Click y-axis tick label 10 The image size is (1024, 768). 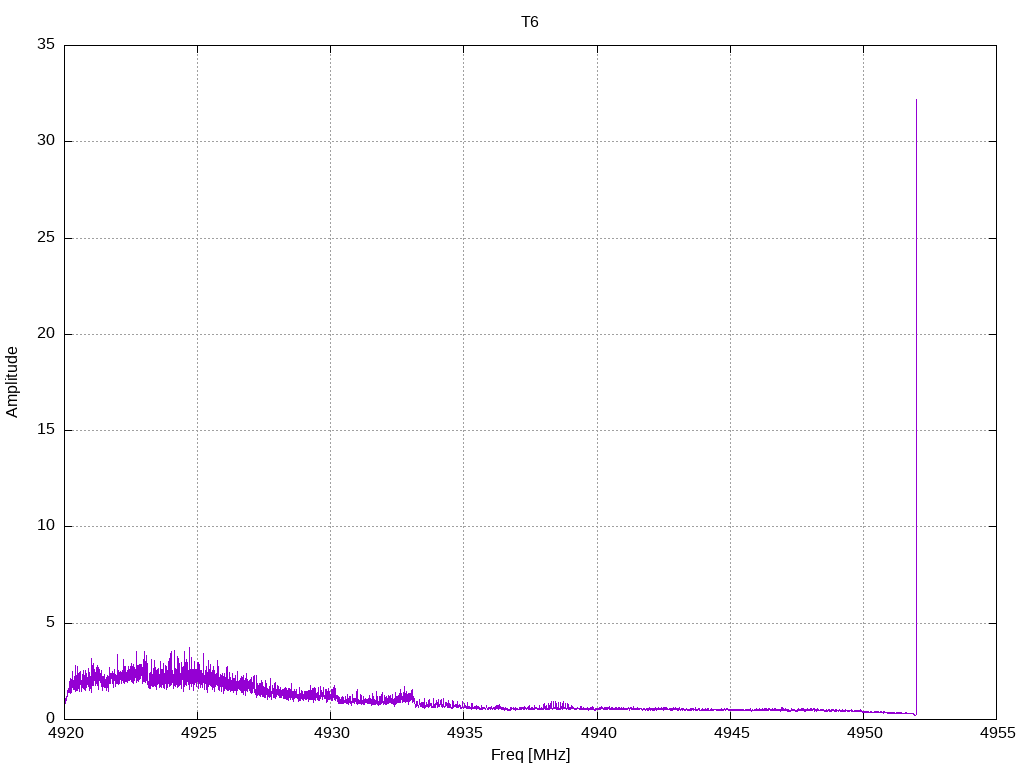pyautogui.click(x=46, y=526)
